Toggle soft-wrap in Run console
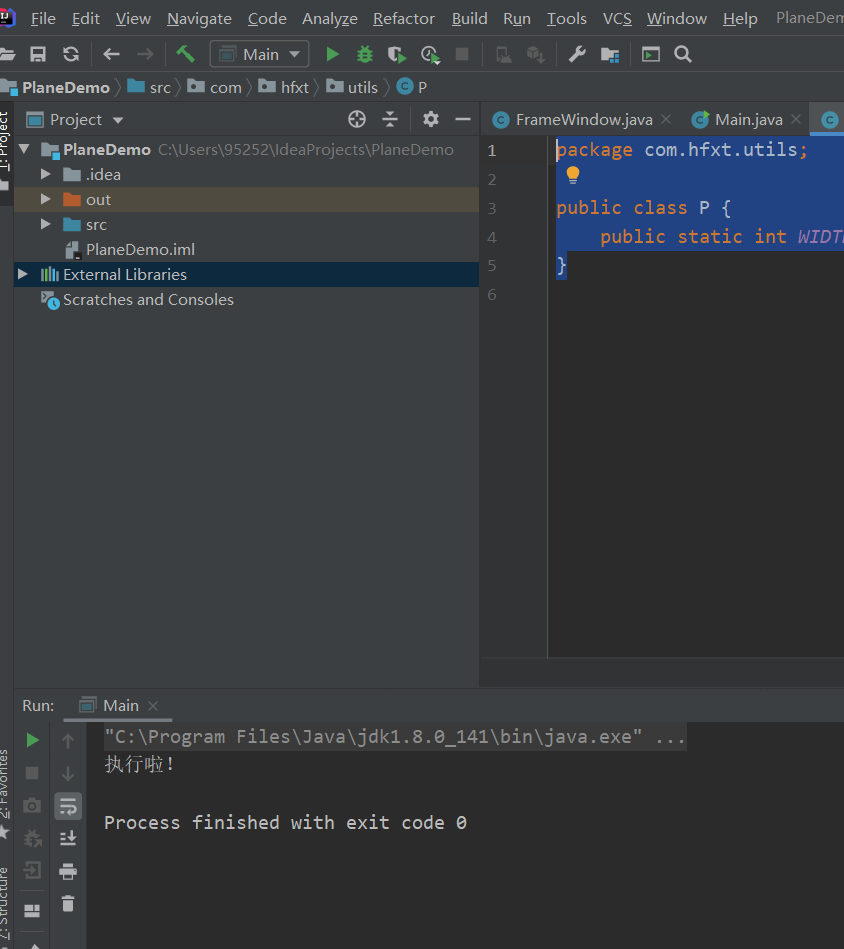The height and width of the screenshot is (949, 844). 68,806
